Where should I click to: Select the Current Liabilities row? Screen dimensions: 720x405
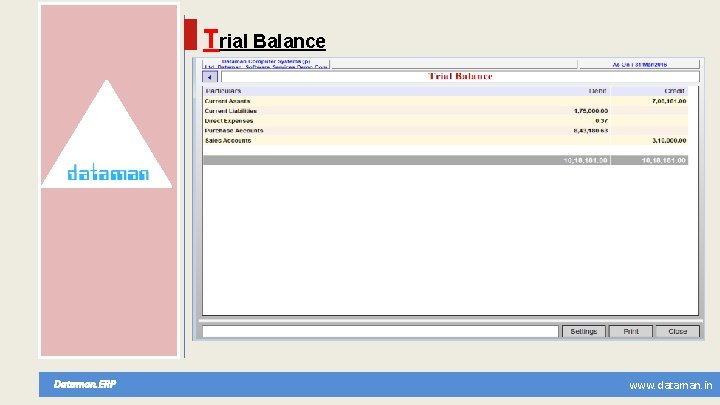(x=445, y=111)
